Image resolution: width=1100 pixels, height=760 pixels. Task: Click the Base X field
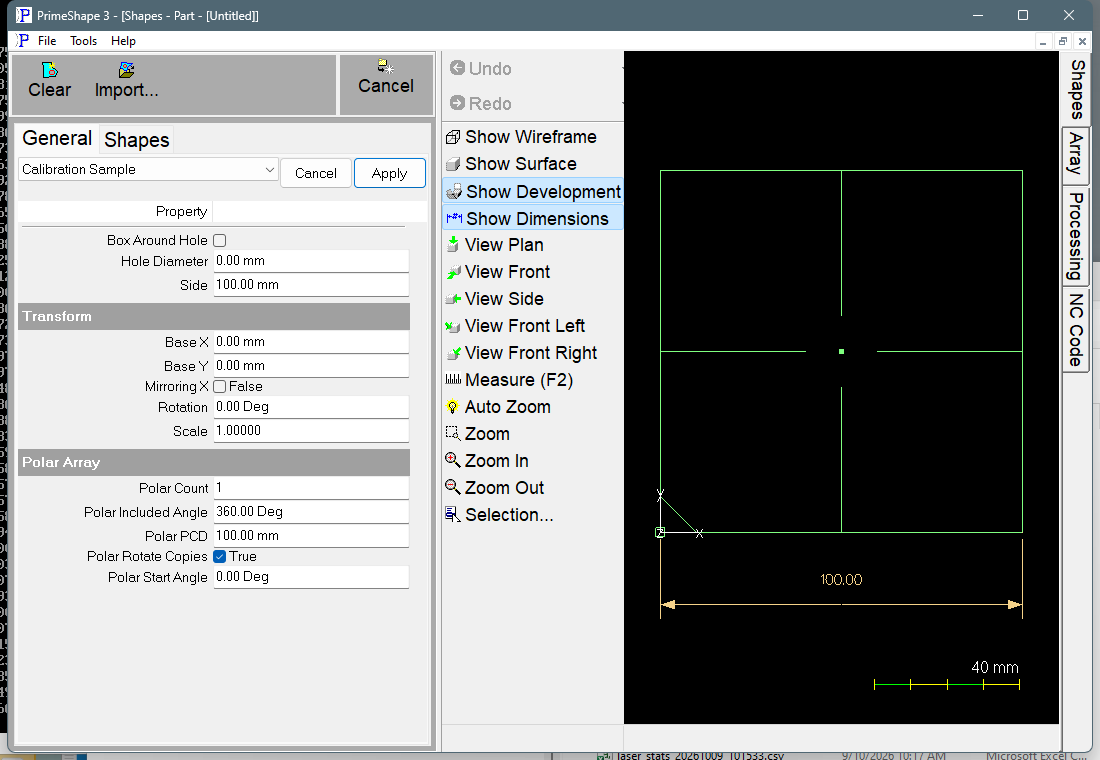pyautogui.click(x=311, y=342)
